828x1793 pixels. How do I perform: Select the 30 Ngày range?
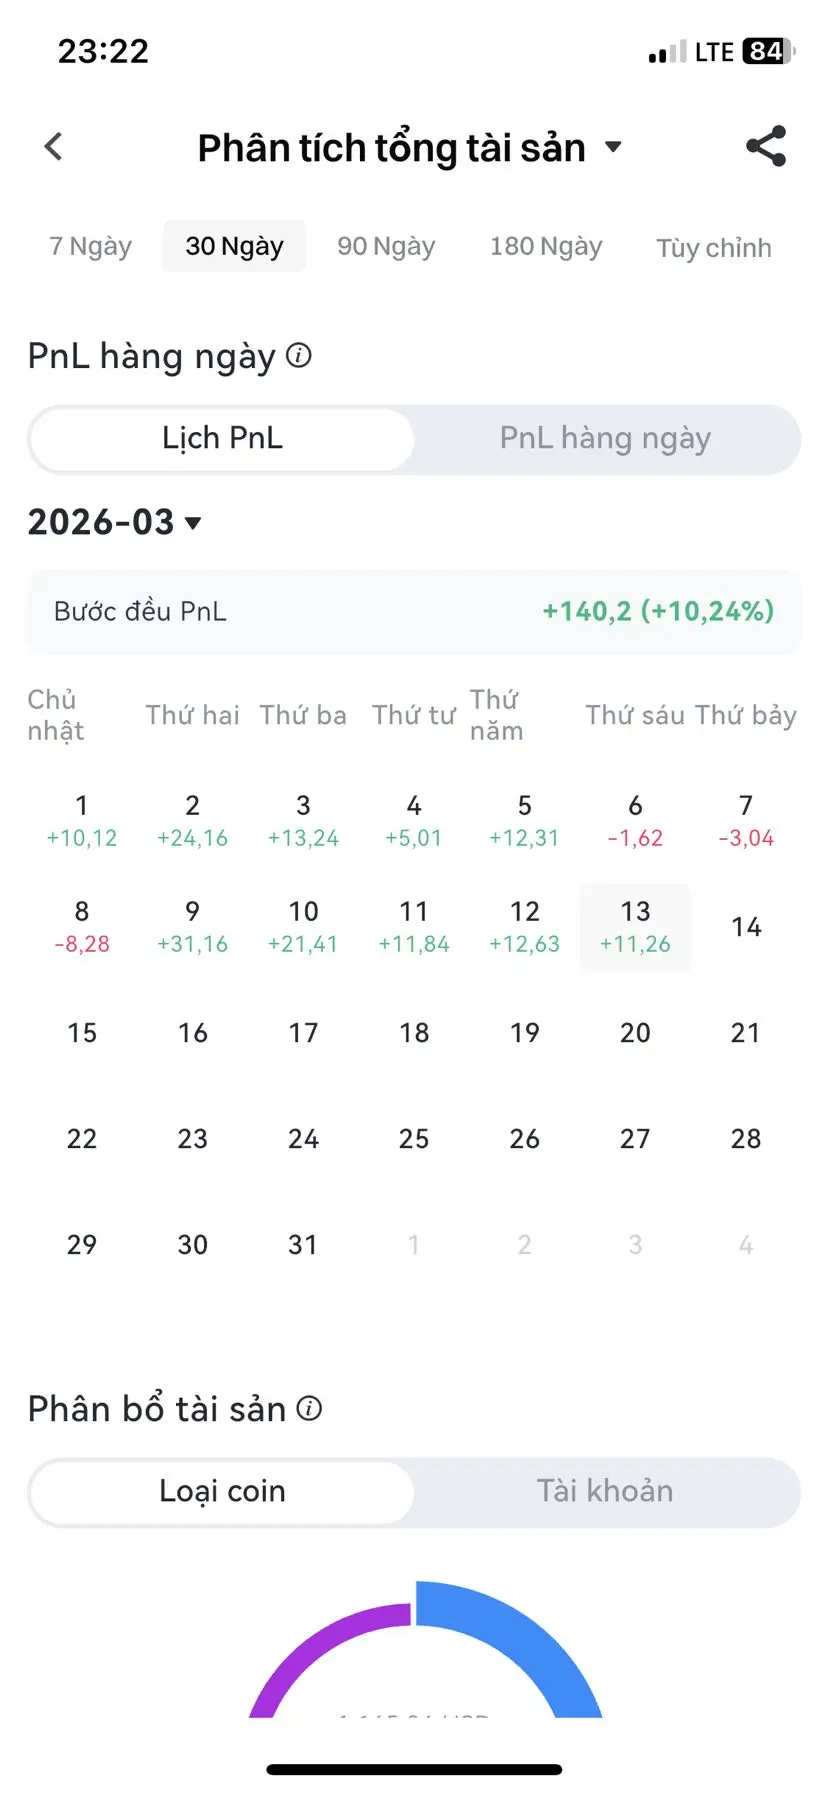click(234, 246)
